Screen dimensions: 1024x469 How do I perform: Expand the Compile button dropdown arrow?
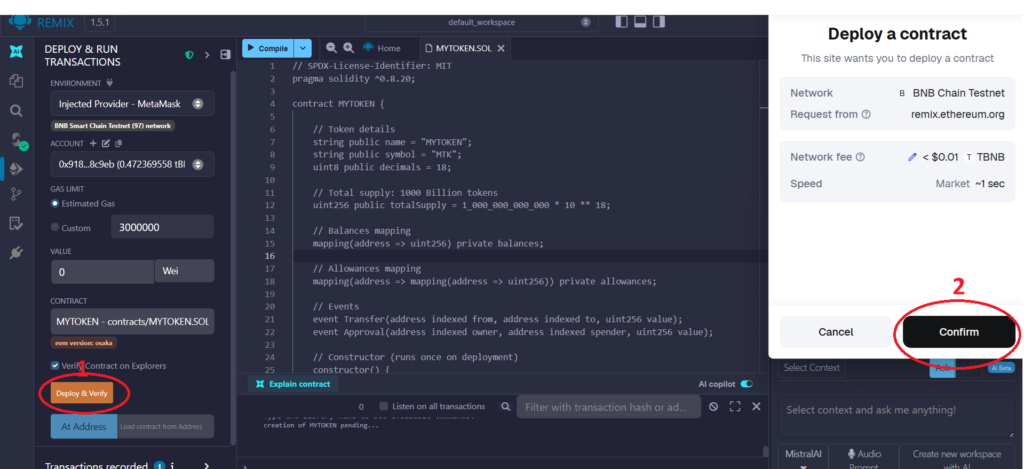click(303, 48)
